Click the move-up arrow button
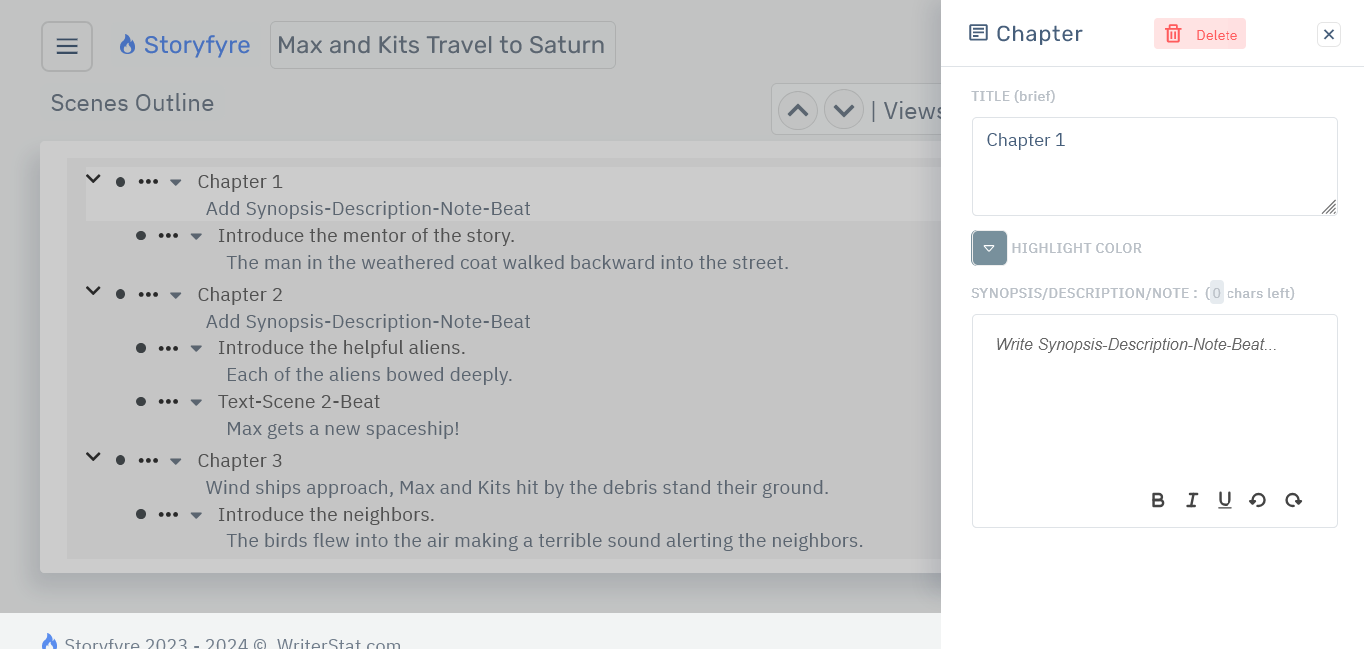This screenshot has height=649, width=1364. click(x=797, y=110)
